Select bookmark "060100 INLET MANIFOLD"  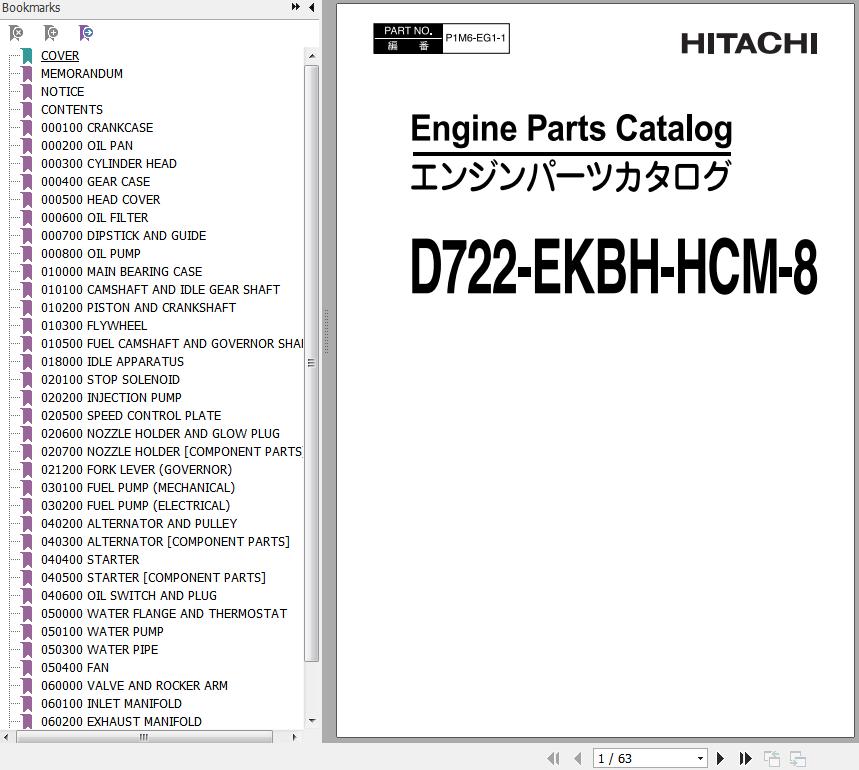pyautogui.click(x=111, y=704)
